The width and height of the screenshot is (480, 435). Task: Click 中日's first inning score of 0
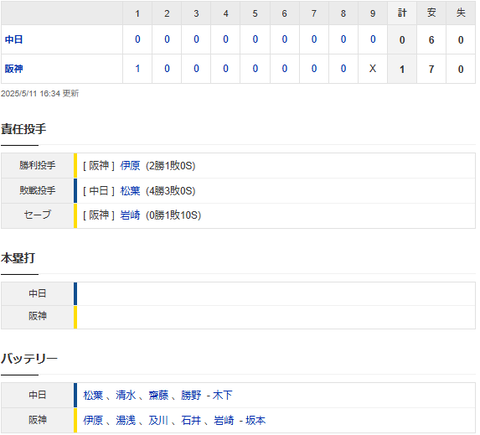coord(137,39)
